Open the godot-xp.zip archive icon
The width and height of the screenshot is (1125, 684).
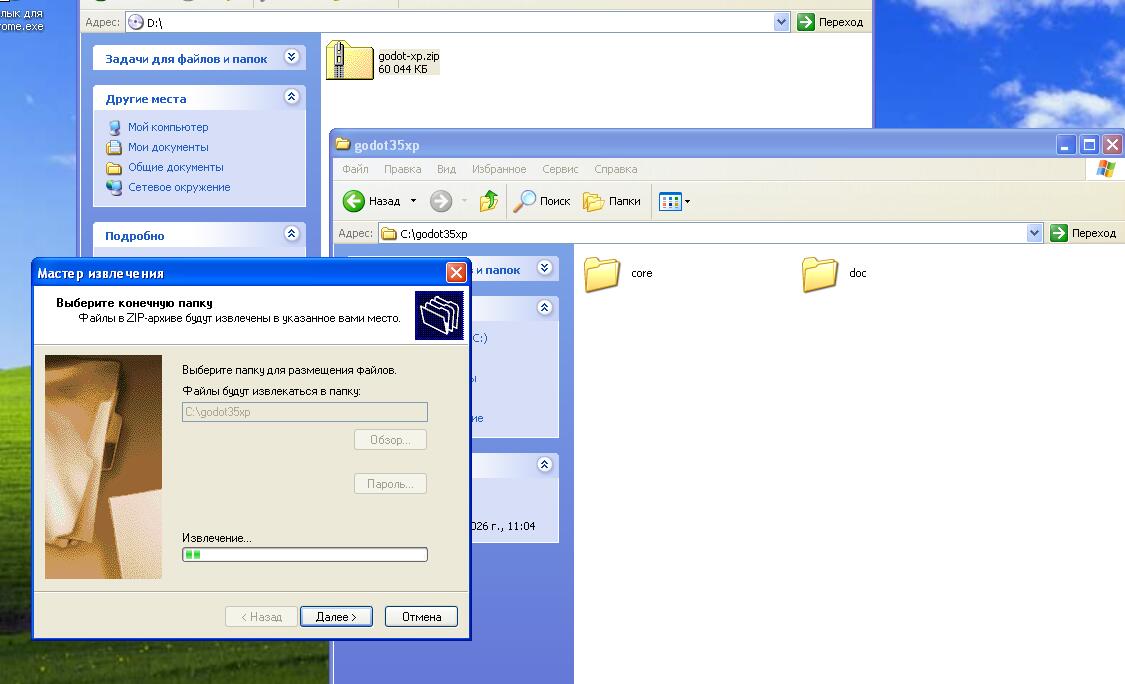(x=349, y=60)
